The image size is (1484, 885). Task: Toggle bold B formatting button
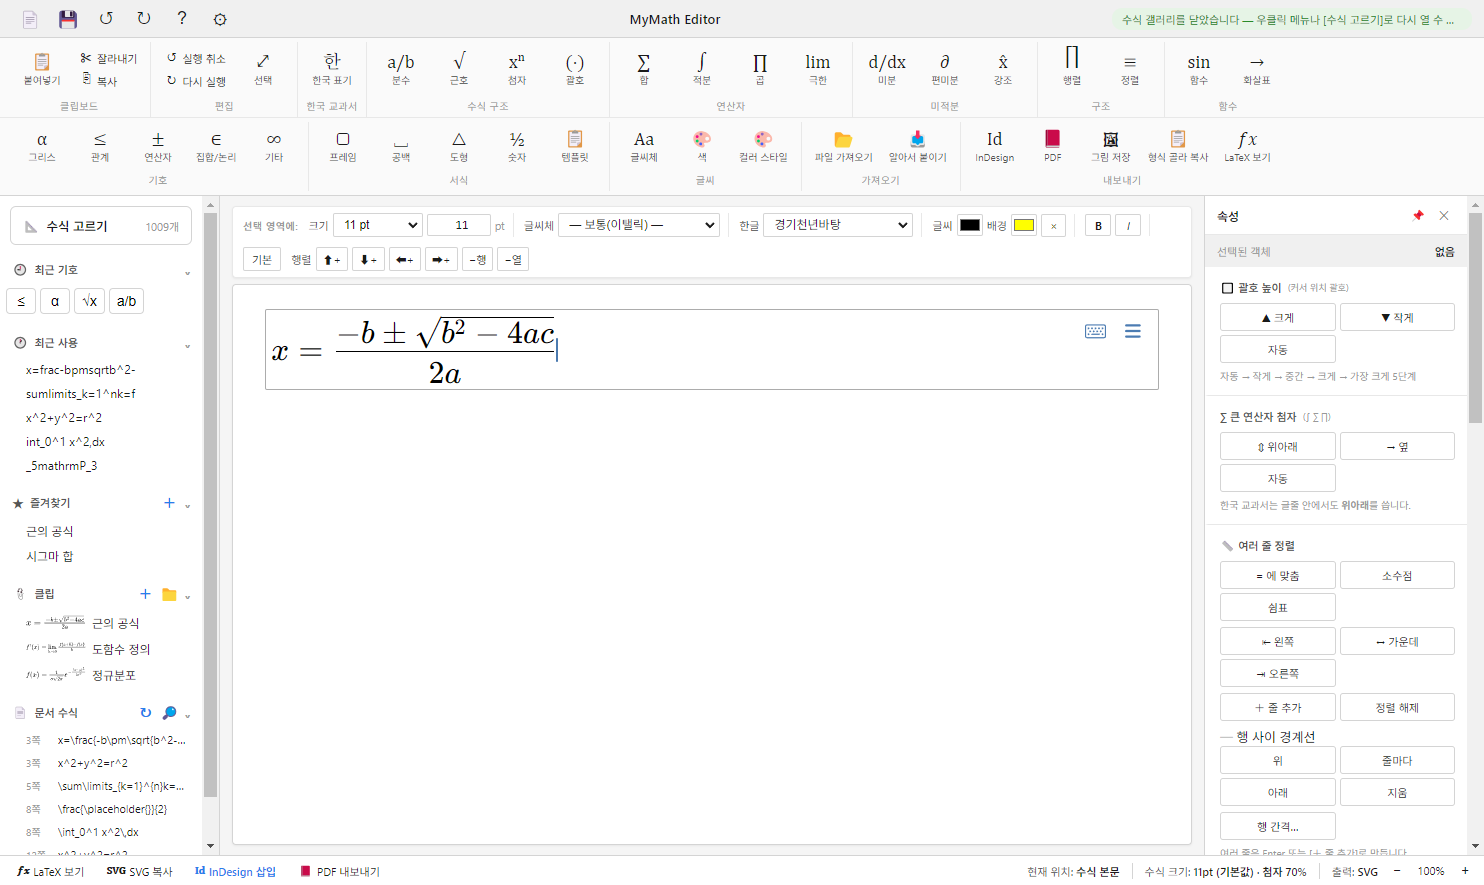(1098, 226)
